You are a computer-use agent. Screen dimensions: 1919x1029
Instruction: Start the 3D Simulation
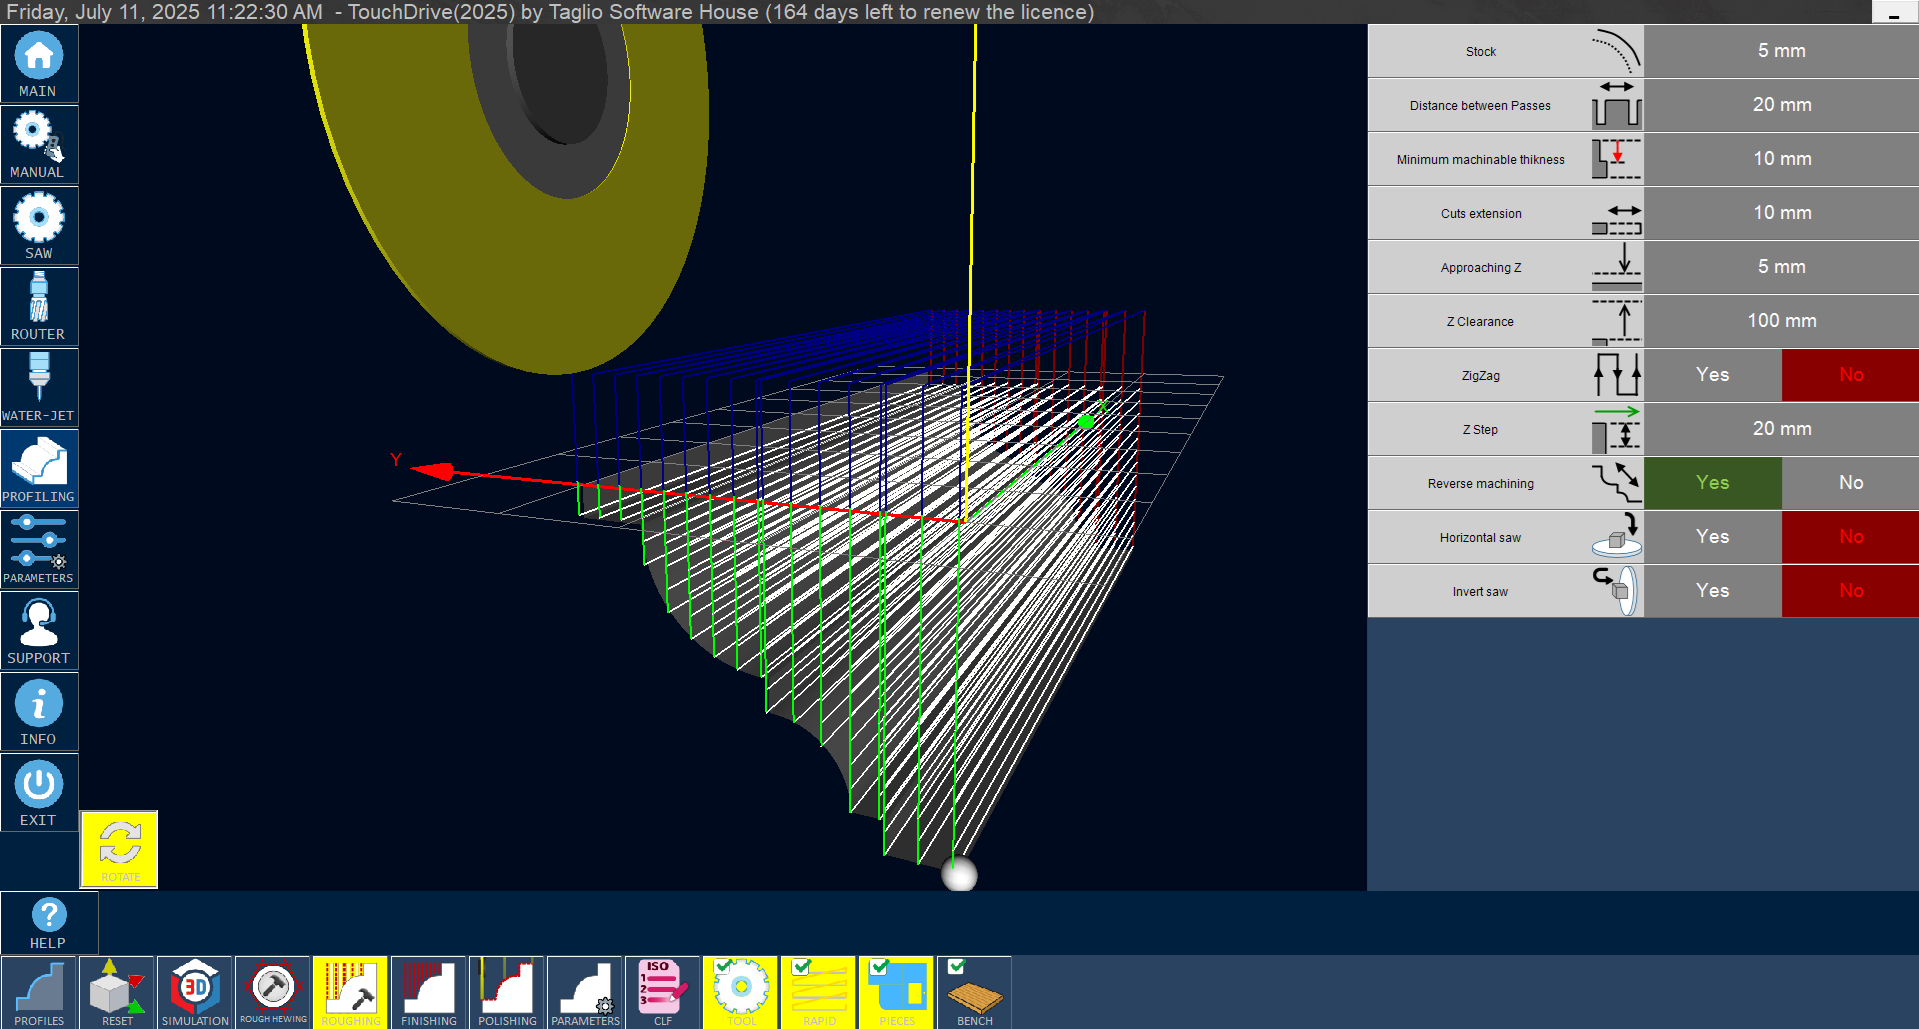[x=195, y=992]
